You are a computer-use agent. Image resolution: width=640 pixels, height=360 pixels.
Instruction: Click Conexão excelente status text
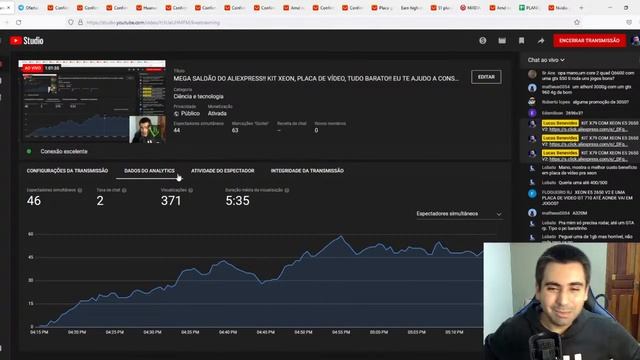click(x=64, y=151)
